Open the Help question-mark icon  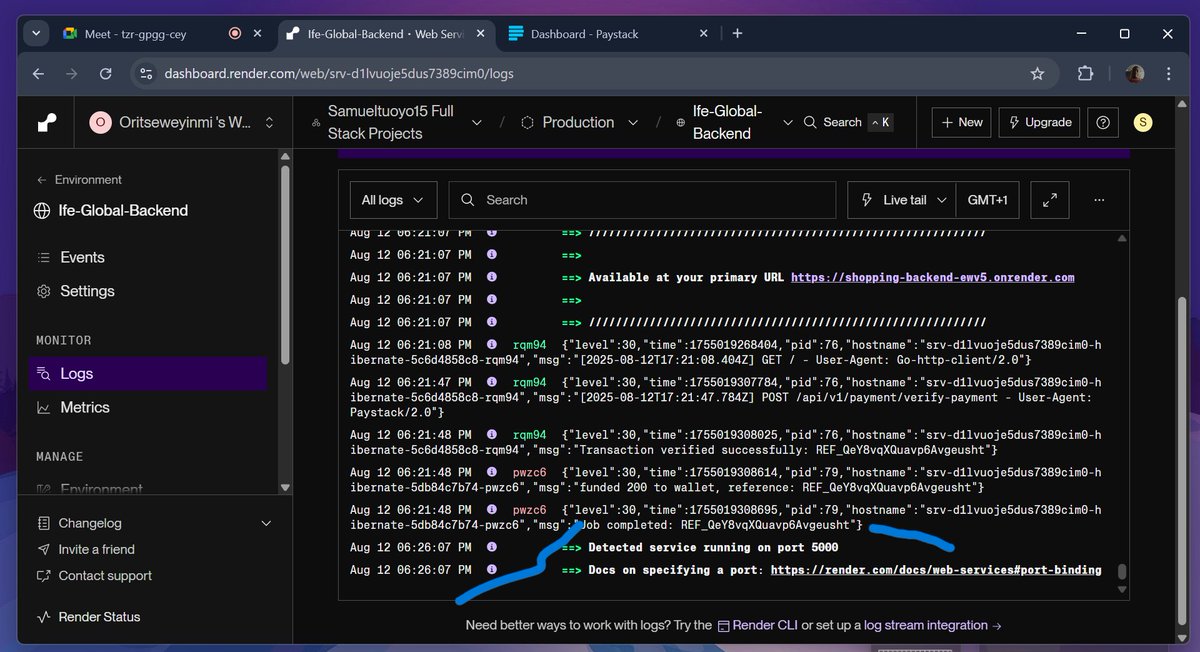tap(1103, 122)
